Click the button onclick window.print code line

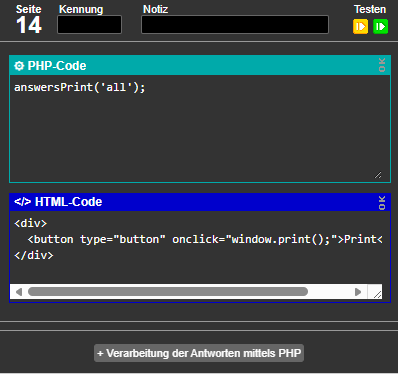coord(205,239)
